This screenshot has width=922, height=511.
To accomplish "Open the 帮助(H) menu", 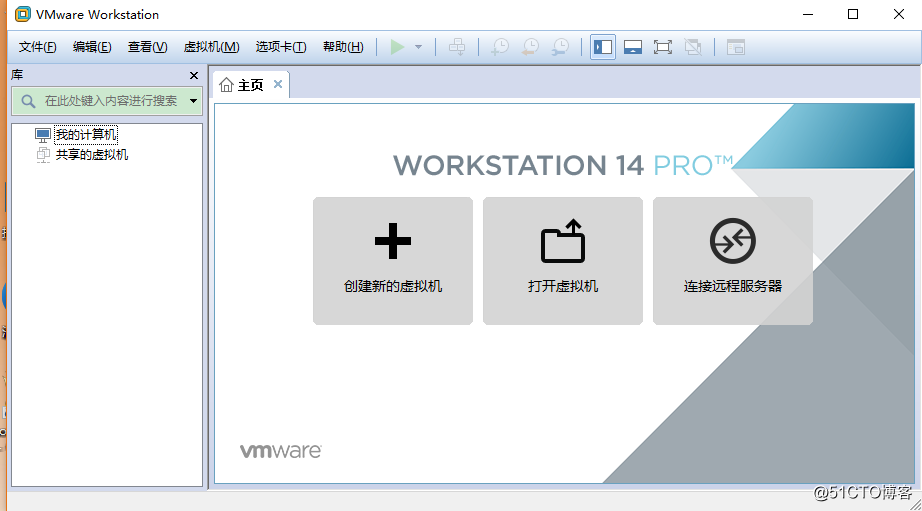I will (343, 47).
